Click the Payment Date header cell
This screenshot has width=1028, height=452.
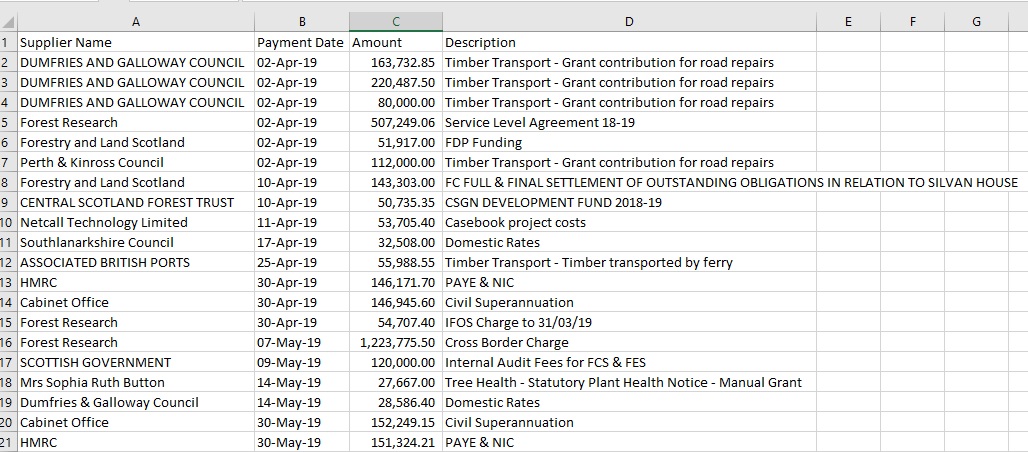pyautogui.click(x=300, y=42)
